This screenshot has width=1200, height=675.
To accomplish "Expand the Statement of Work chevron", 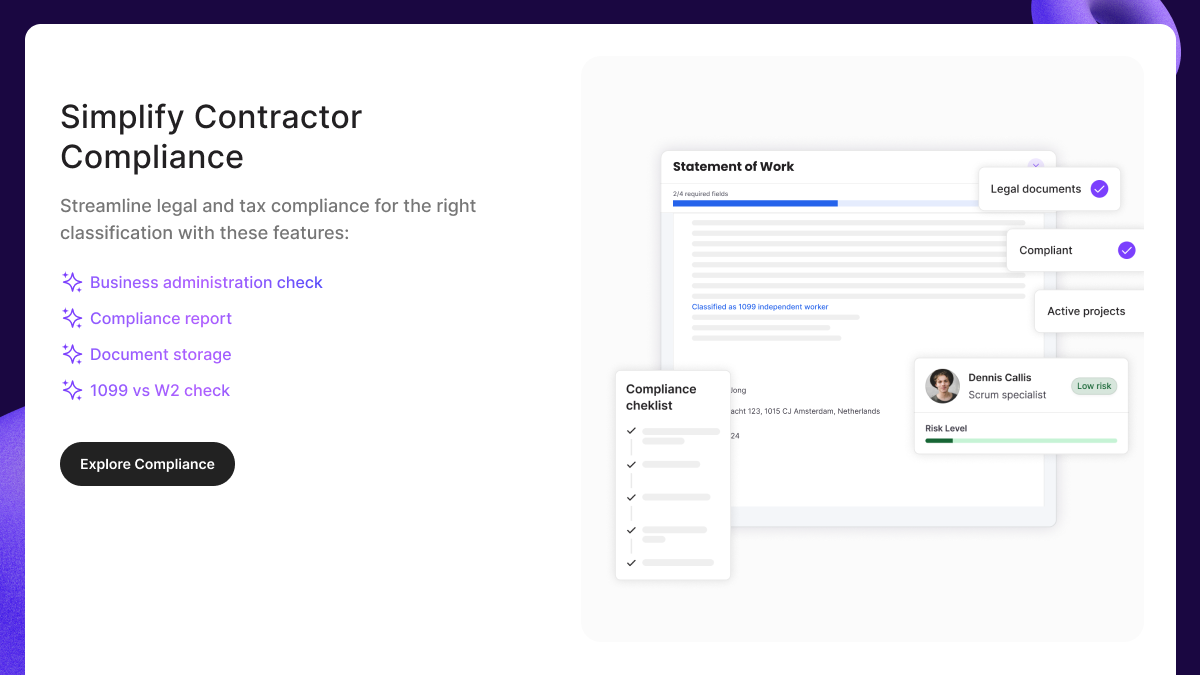I will tap(1036, 165).
